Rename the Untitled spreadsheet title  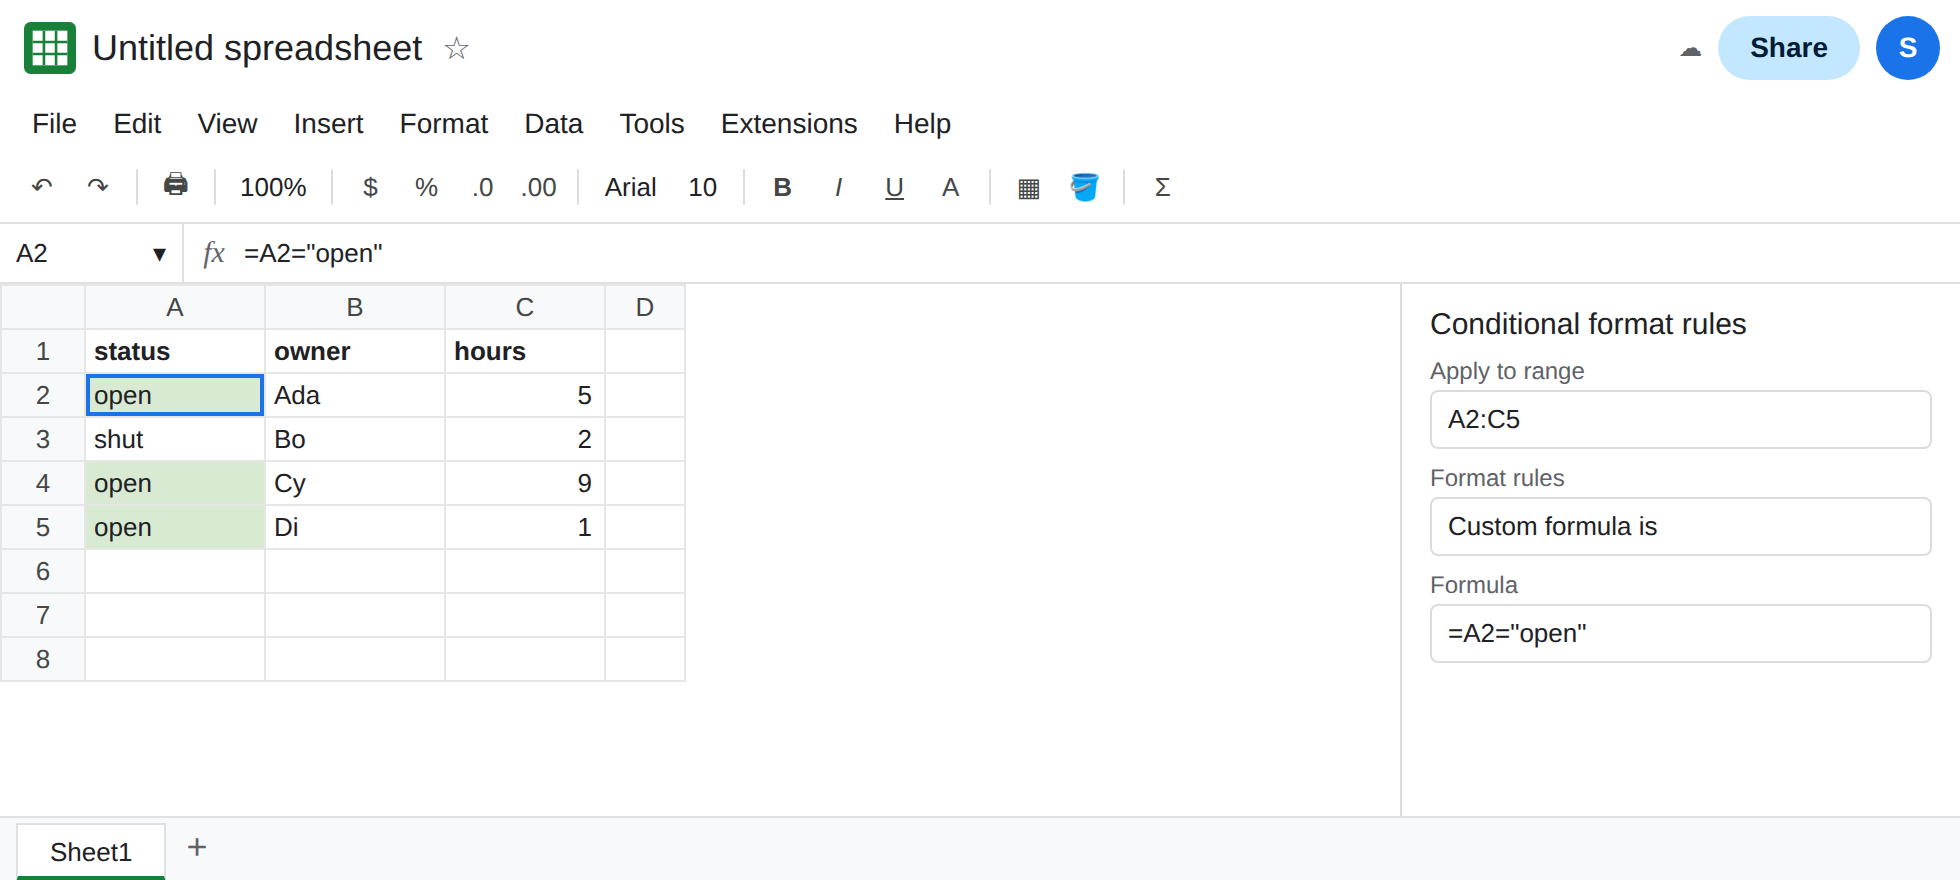click(x=257, y=48)
